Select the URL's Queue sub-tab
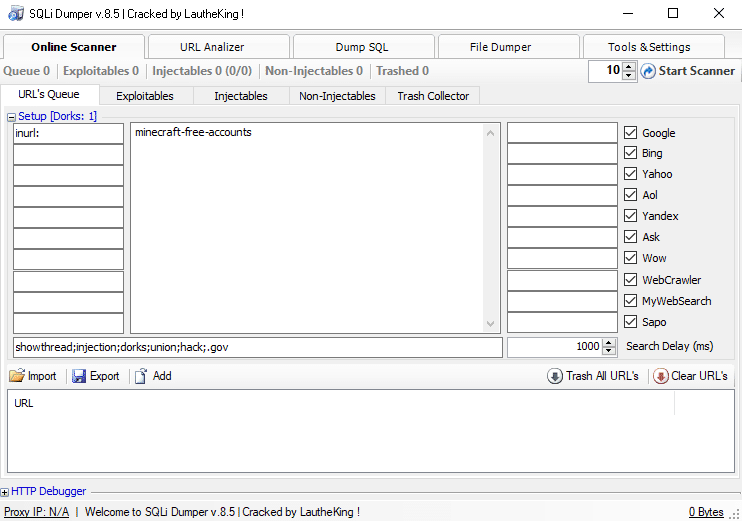742x521 pixels. point(50,95)
